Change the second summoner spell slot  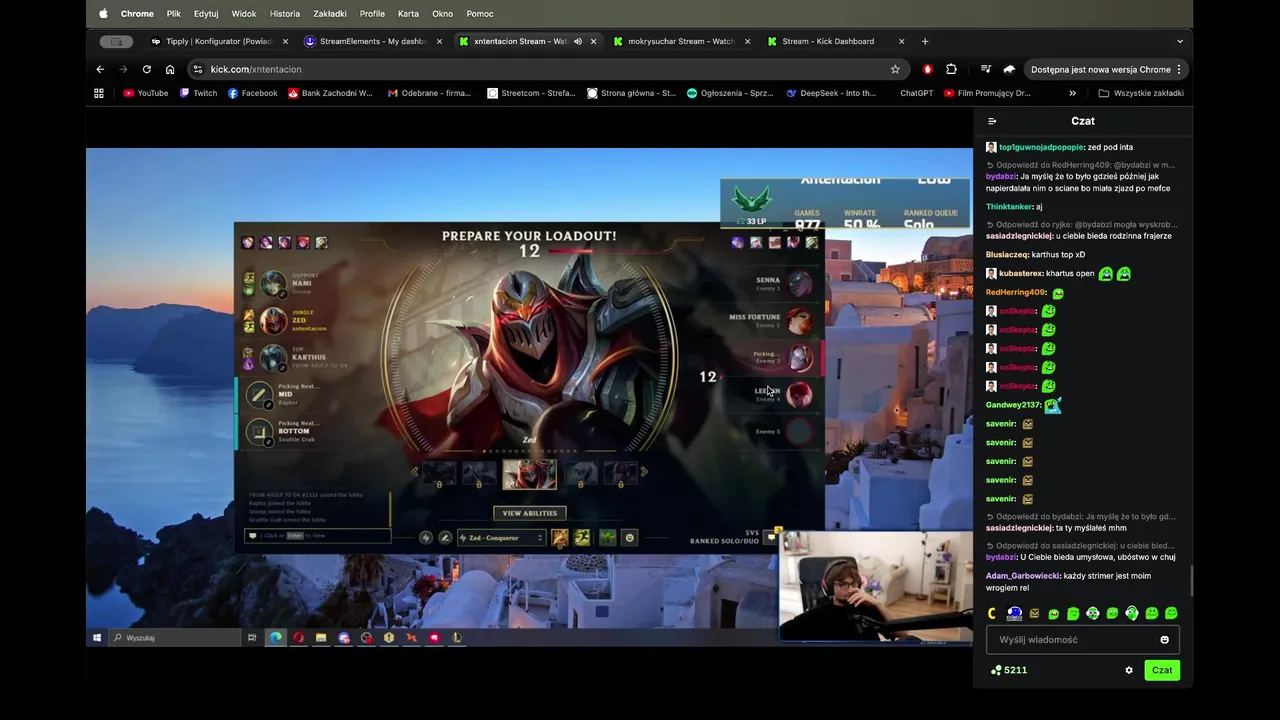(582, 538)
